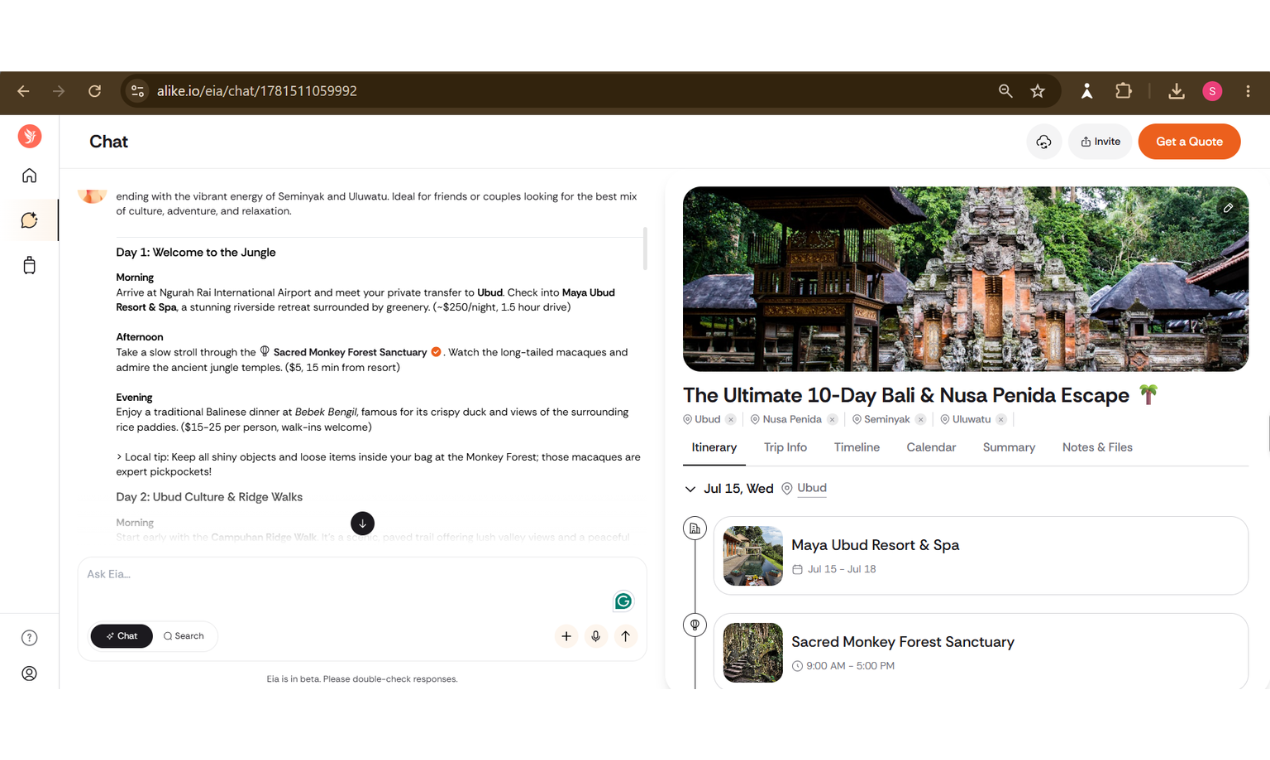Switch to Search mode
The image size is (1270, 760).
[184, 636]
